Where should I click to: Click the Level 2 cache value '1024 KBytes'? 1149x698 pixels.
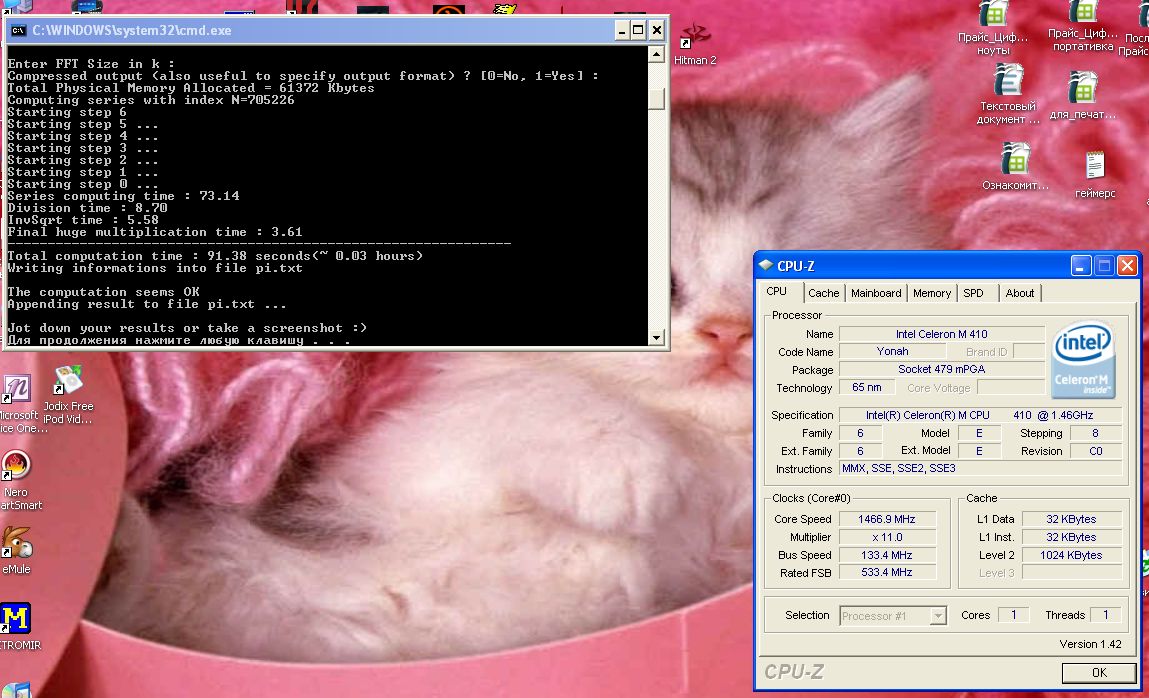click(1071, 555)
